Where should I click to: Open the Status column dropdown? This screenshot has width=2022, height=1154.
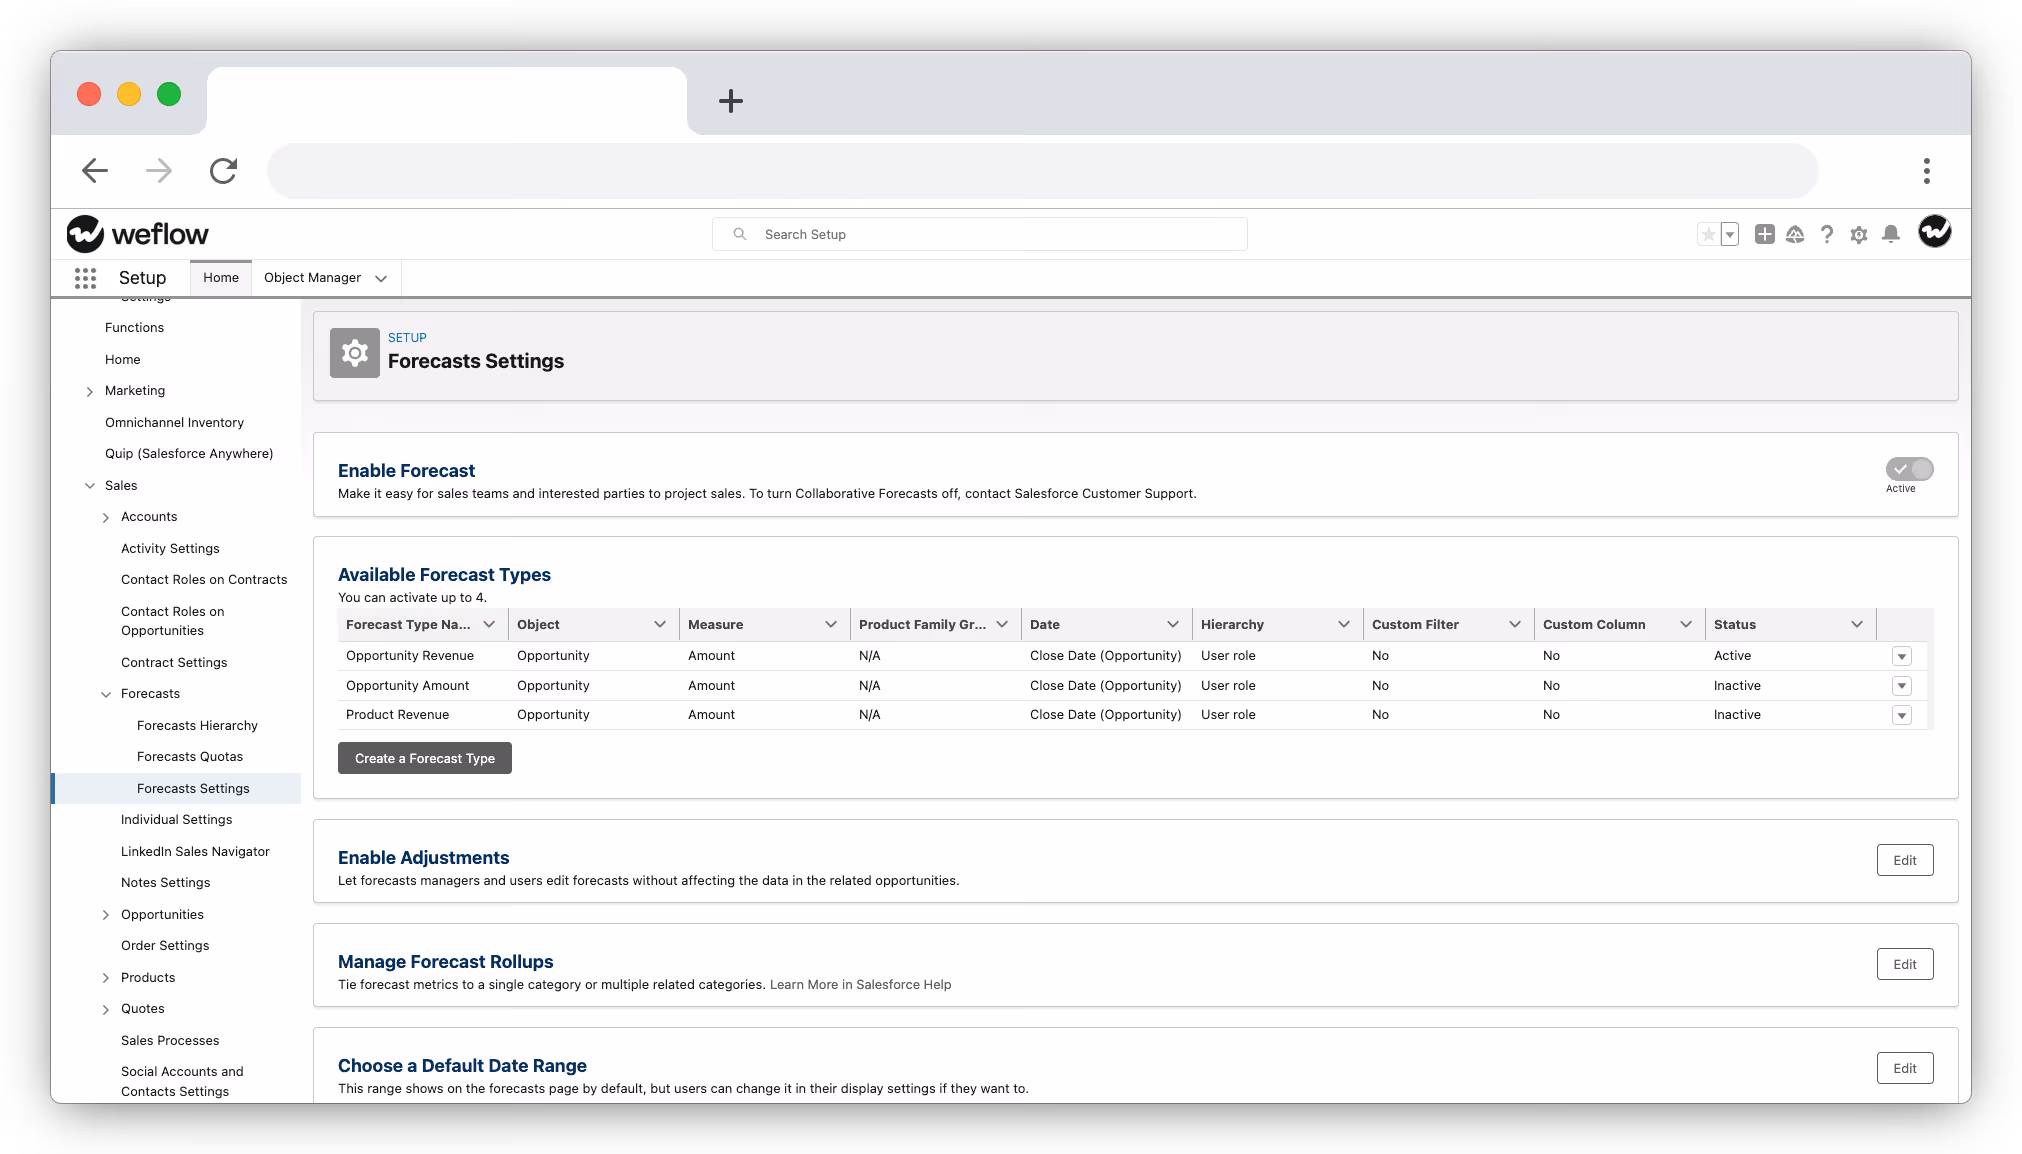(1859, 623)
